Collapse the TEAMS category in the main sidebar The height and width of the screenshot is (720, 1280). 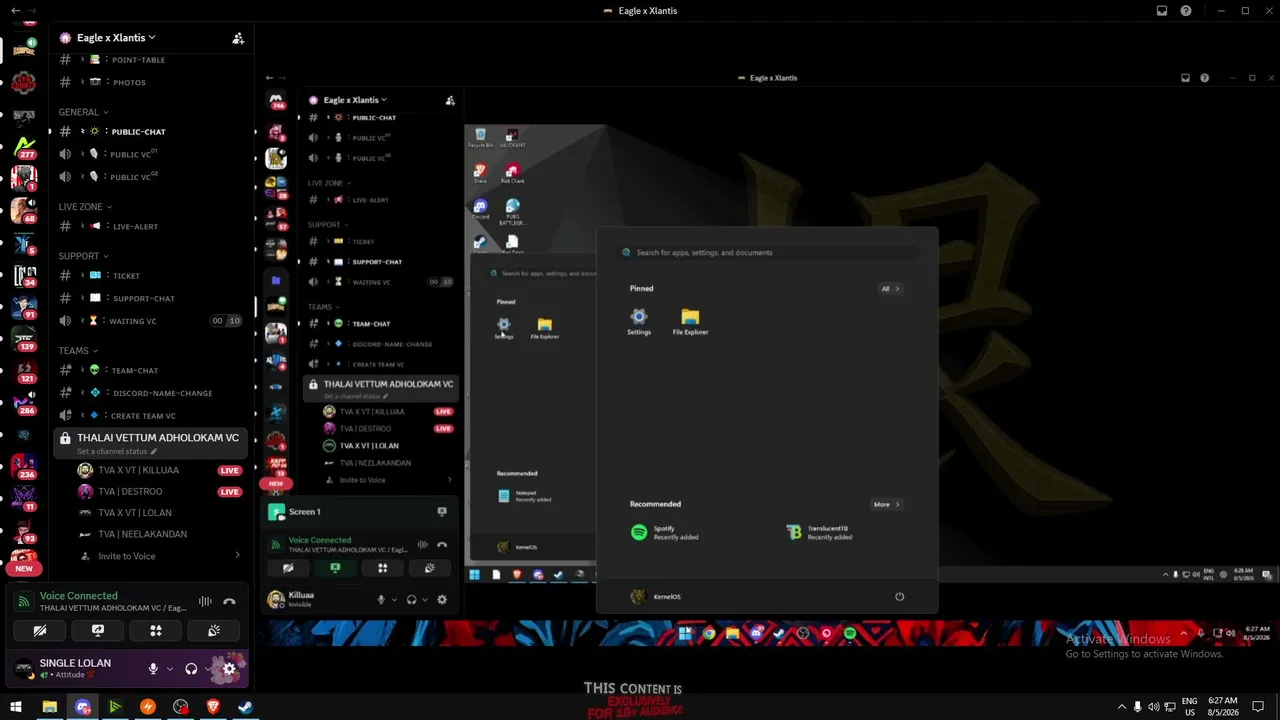click(x=78, y=351)
